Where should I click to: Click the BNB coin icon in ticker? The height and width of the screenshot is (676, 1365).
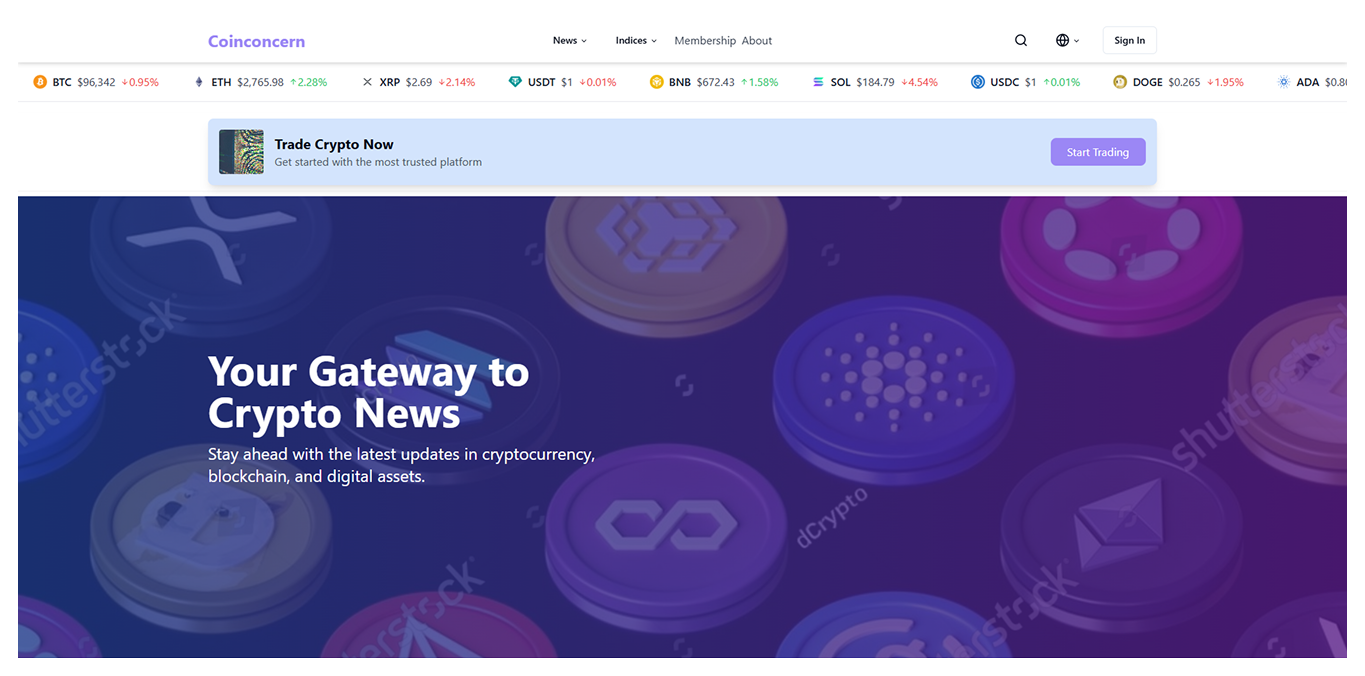coord(657,82)
